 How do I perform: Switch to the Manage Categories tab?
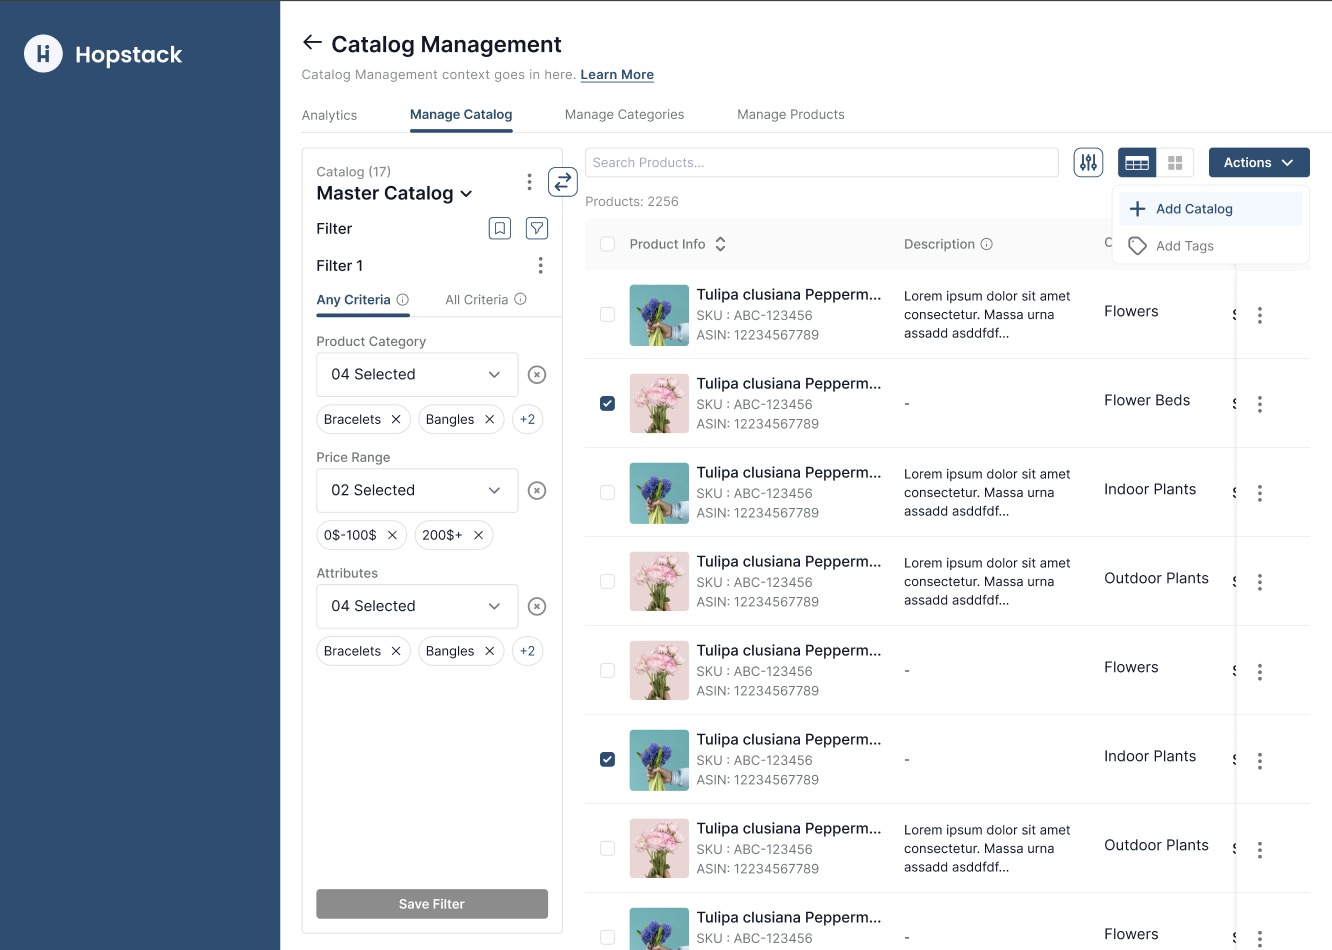point(624,115)
